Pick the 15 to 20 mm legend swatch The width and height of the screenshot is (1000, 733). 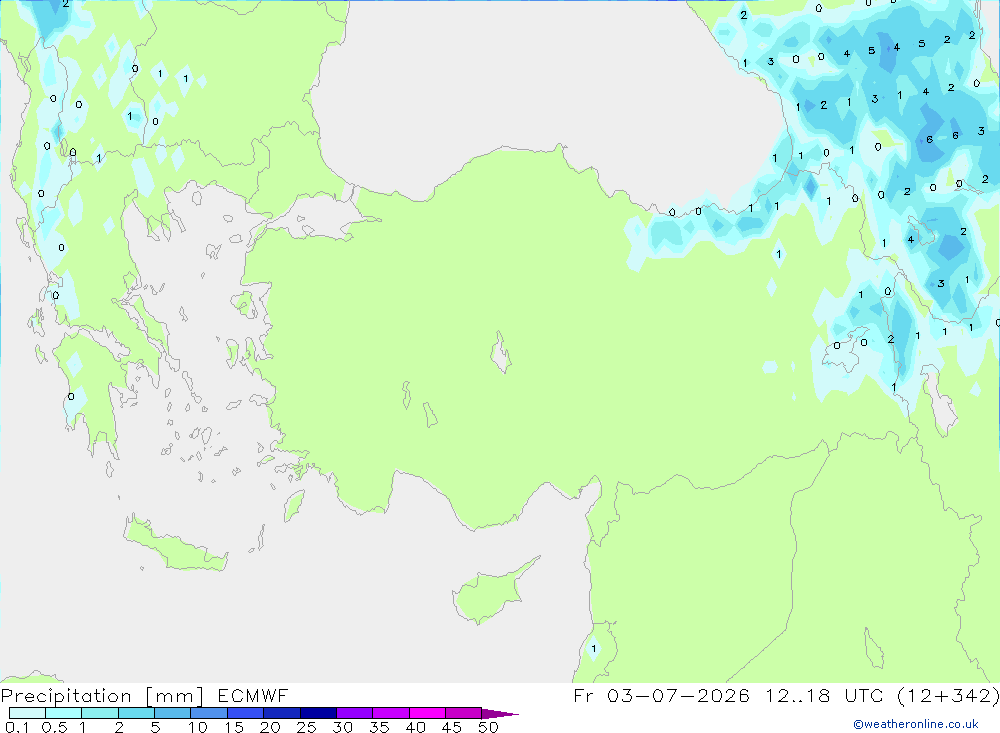246,713
